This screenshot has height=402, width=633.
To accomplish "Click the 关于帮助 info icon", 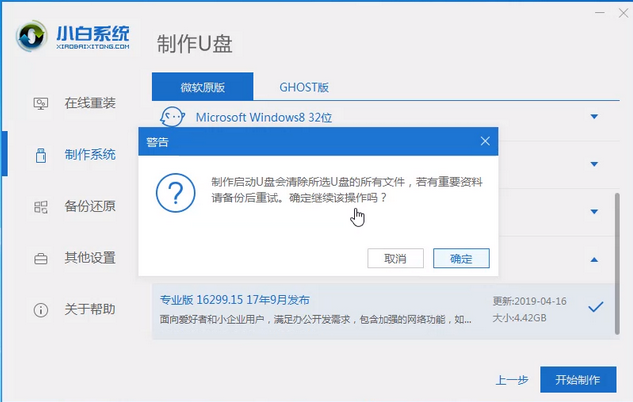I will pyautogui.click(x=41, y=309).
